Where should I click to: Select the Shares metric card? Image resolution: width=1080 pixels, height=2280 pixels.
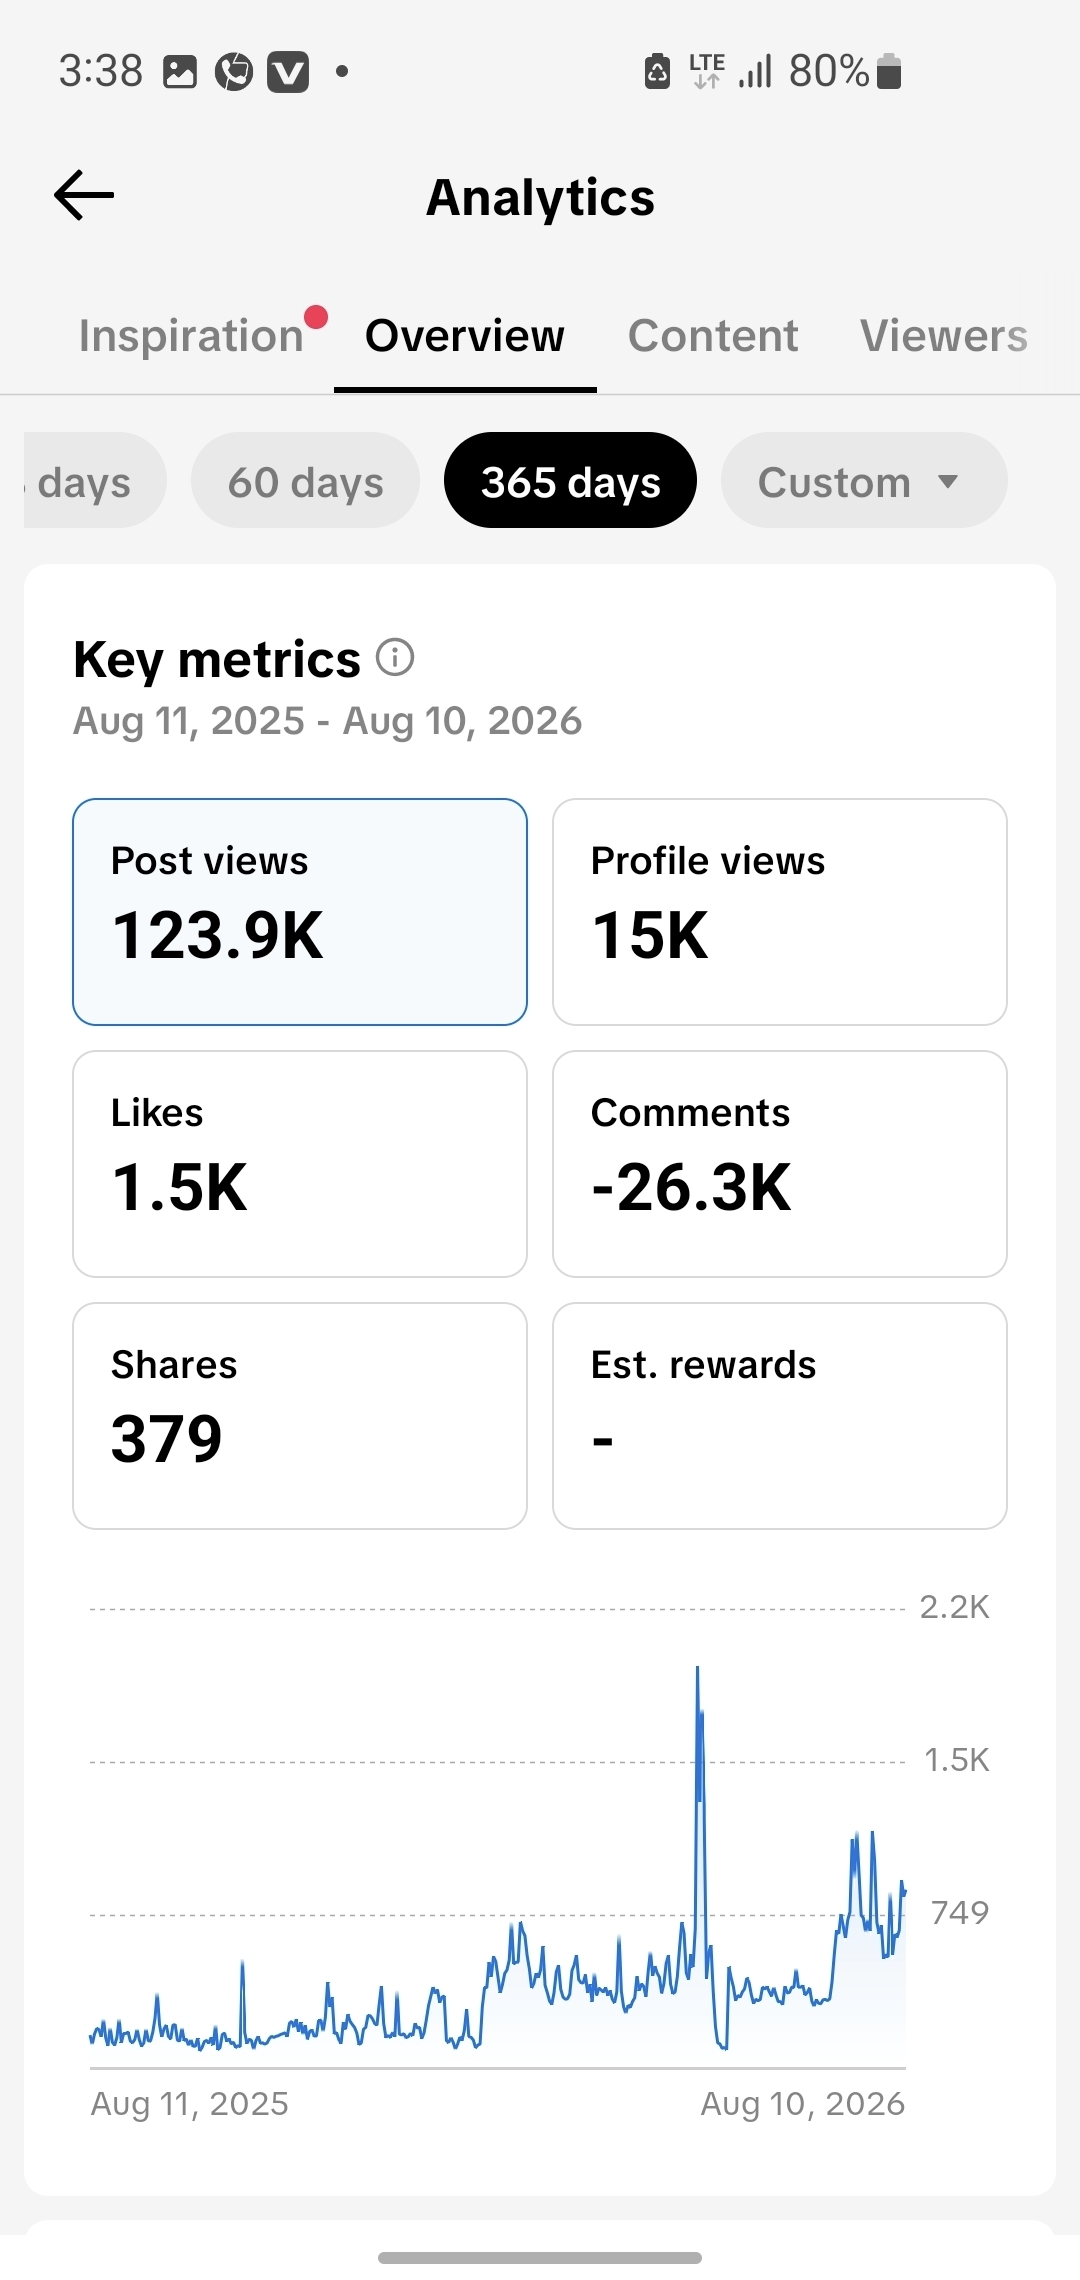click(300, 1416)
